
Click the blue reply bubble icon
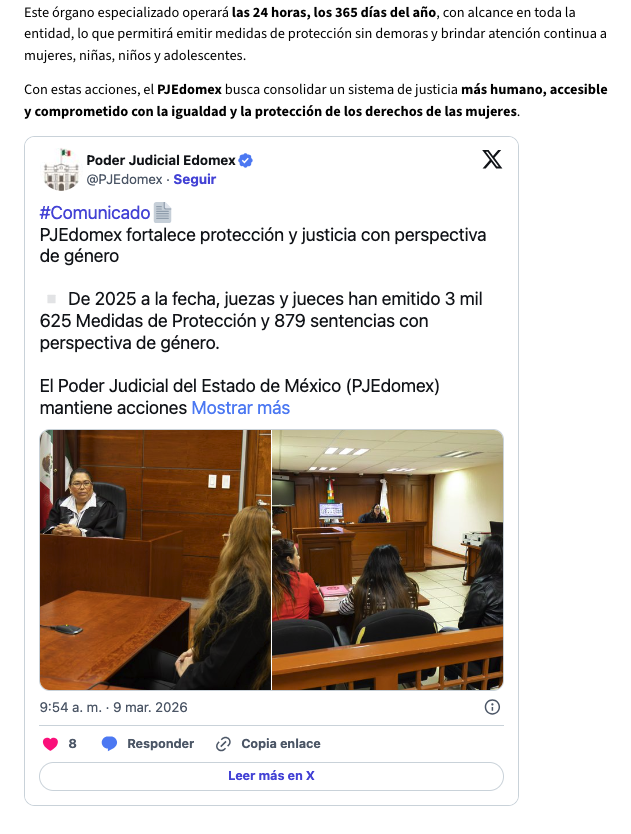click(109, 744)
